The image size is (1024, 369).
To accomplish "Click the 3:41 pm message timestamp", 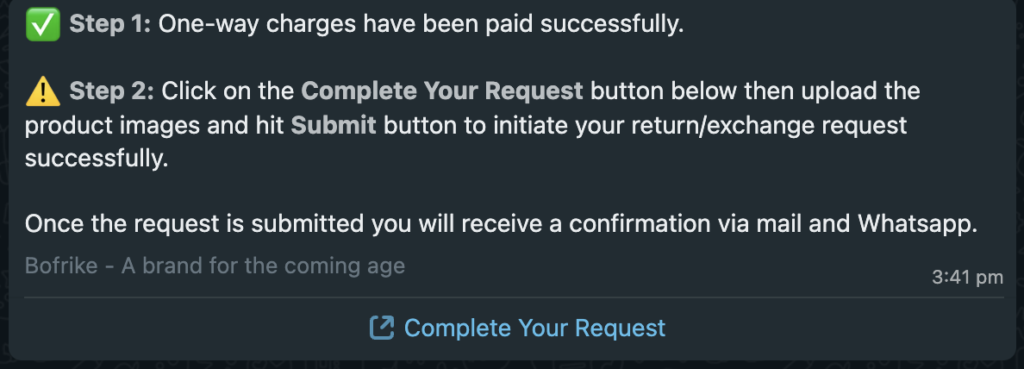I will (x=967, y=278).
